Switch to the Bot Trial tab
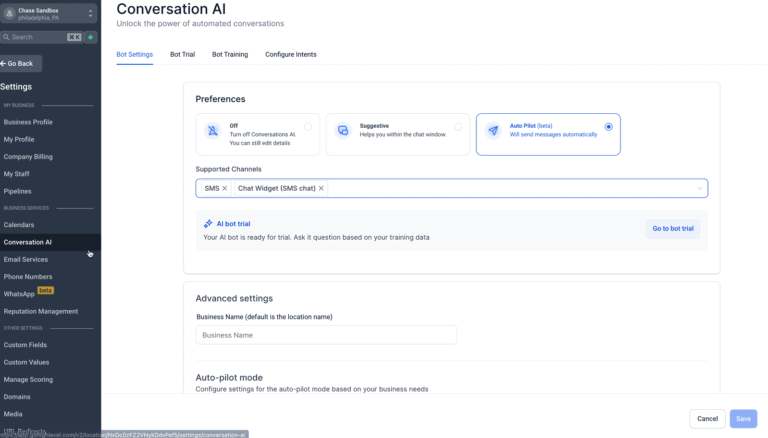Viewport: 768px width, 438px height. tap(183, 54)
